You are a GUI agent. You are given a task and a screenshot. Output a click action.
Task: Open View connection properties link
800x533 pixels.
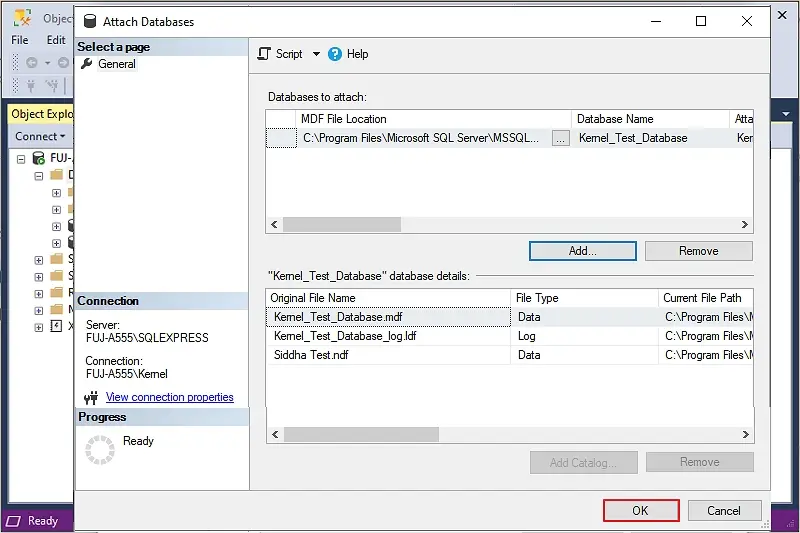169,397
